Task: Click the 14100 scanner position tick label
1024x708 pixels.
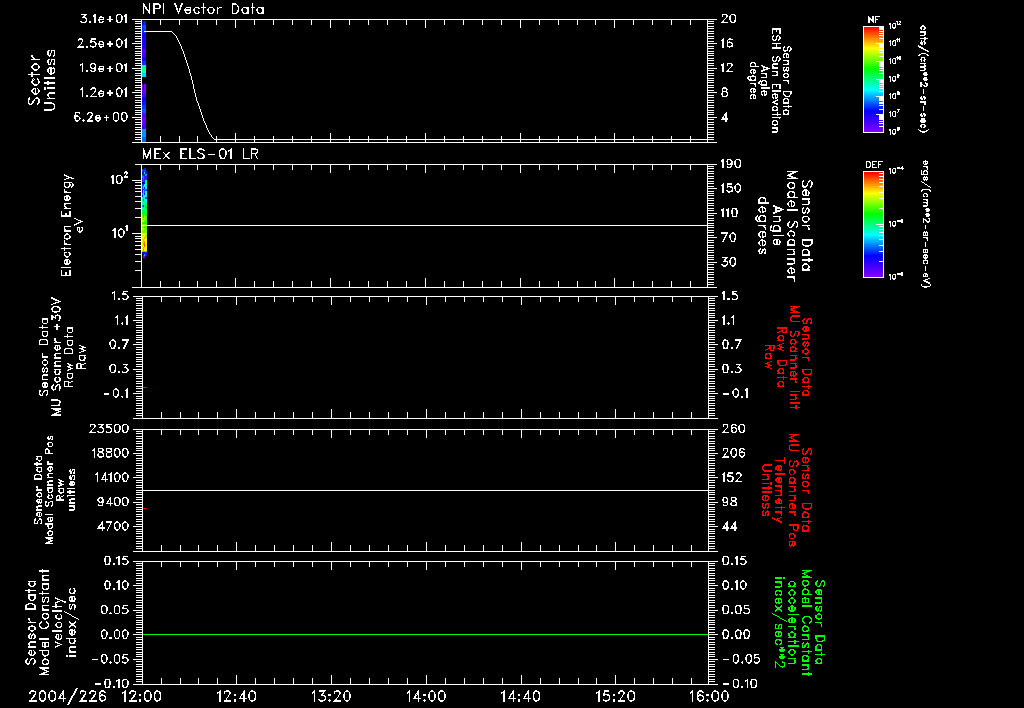Action: click(x=109, y=477)
